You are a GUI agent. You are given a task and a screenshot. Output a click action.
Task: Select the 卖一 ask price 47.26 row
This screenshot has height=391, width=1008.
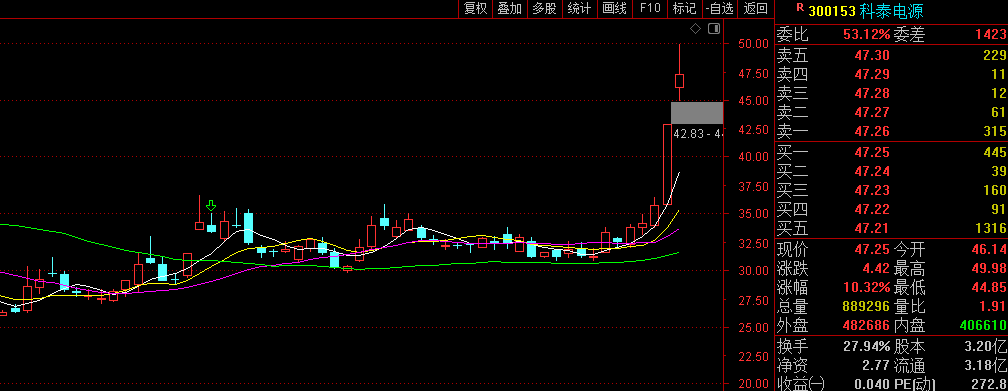click(x=891, y=131)
